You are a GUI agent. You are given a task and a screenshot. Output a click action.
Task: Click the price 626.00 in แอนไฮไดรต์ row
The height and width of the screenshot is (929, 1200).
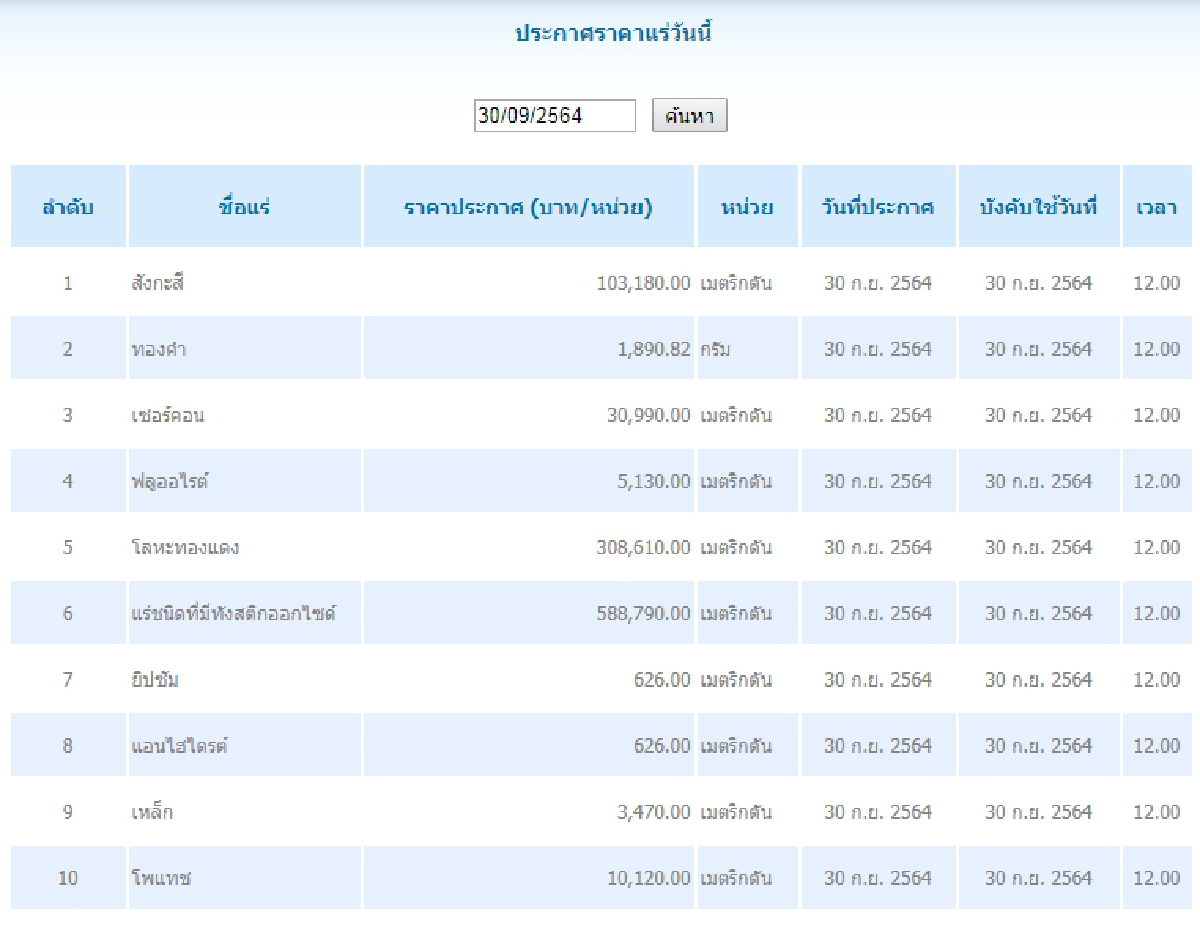[x=662, y=745]
